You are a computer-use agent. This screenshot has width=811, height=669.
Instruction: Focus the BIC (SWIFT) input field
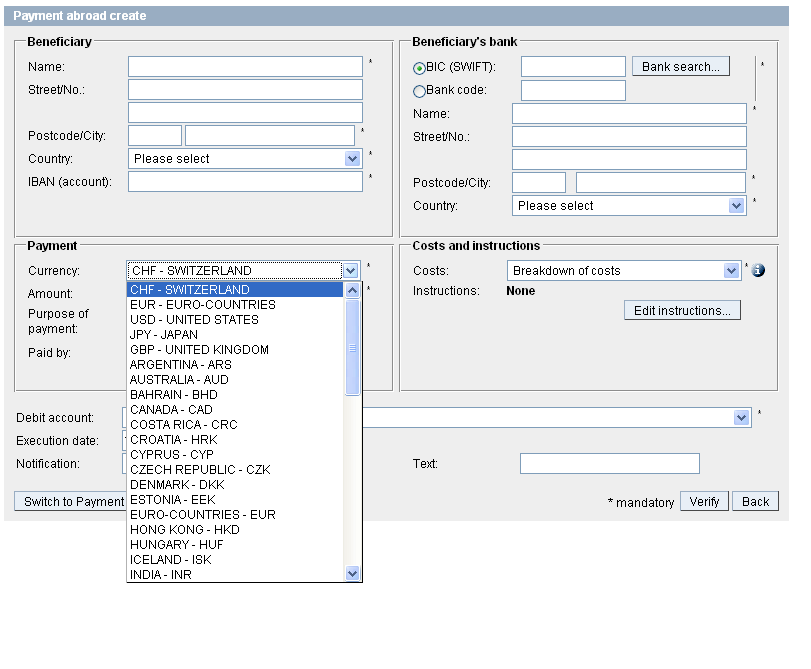(x=573, y=67)
